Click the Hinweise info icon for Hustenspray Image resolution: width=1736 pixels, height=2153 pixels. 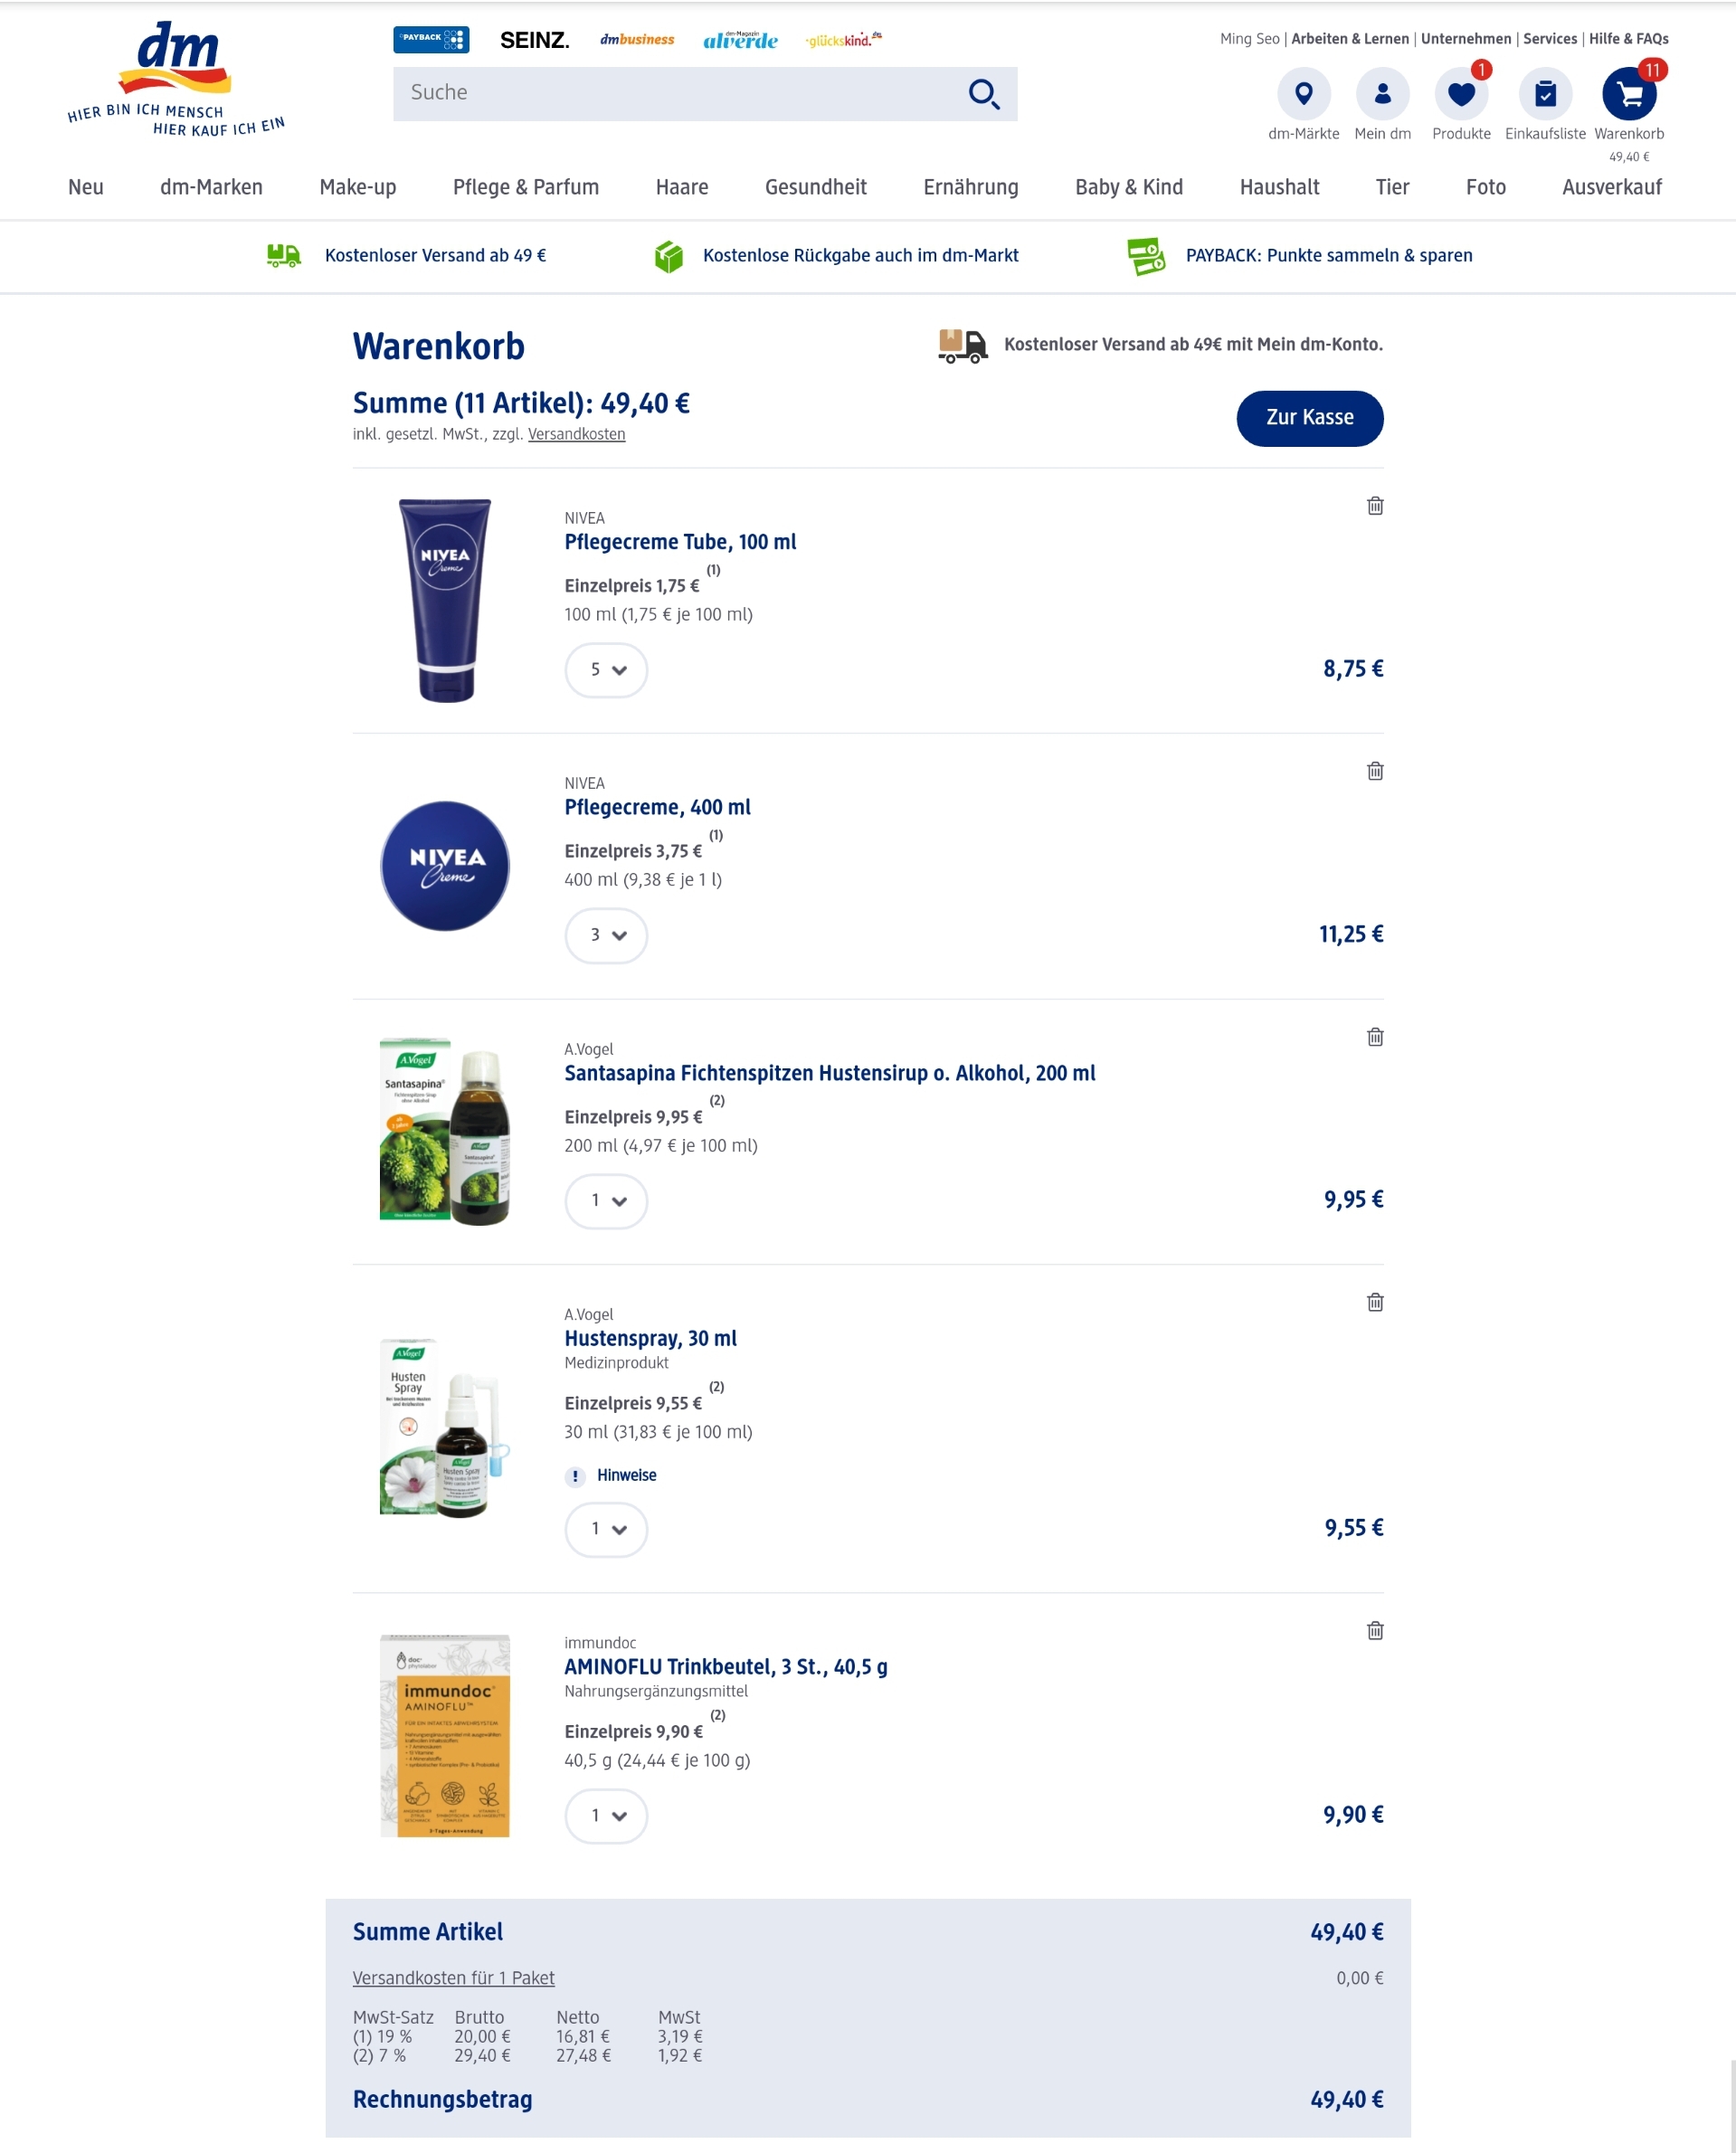click(575, 1476)
